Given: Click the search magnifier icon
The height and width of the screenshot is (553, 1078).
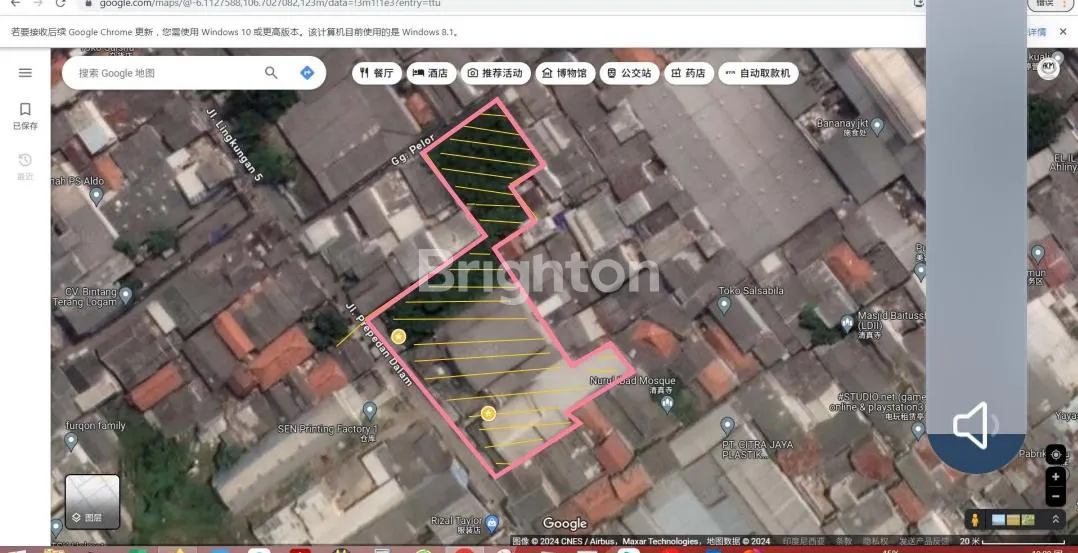Looking at the screenshot, I should (x=271, y=73).
